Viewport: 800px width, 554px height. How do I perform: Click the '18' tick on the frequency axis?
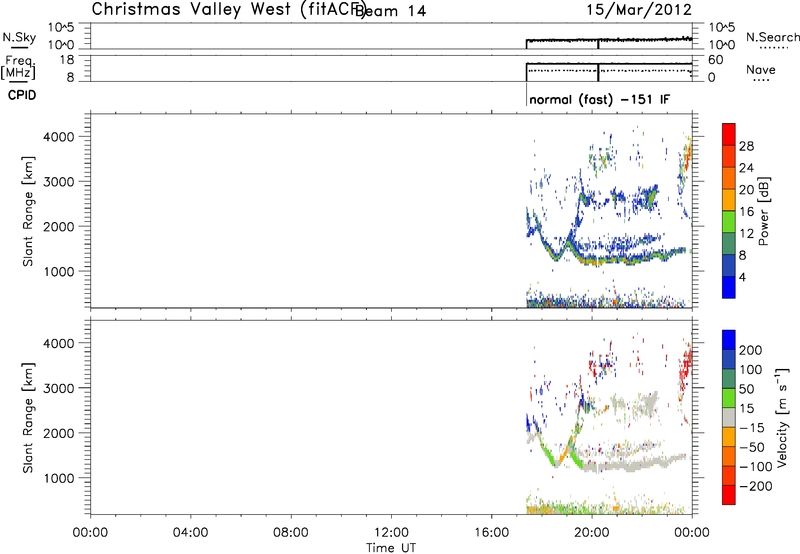pos(68,60)
